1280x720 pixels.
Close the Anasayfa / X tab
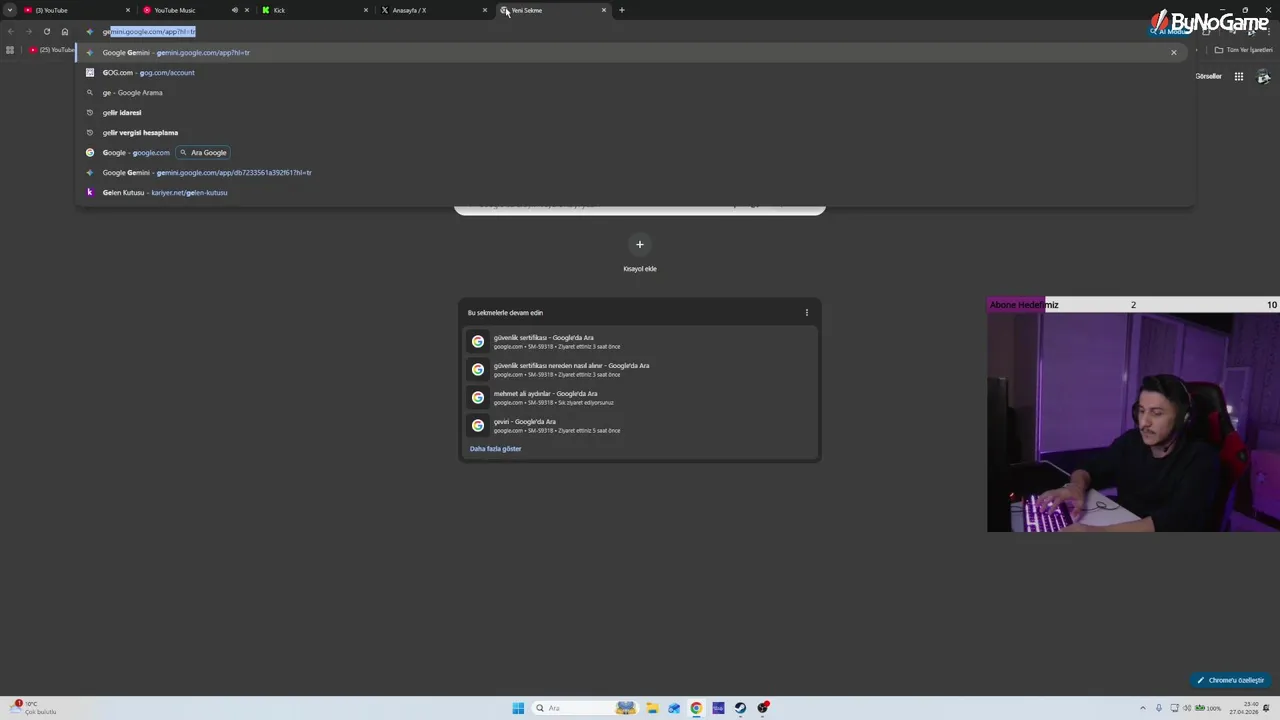coord(485,10)
